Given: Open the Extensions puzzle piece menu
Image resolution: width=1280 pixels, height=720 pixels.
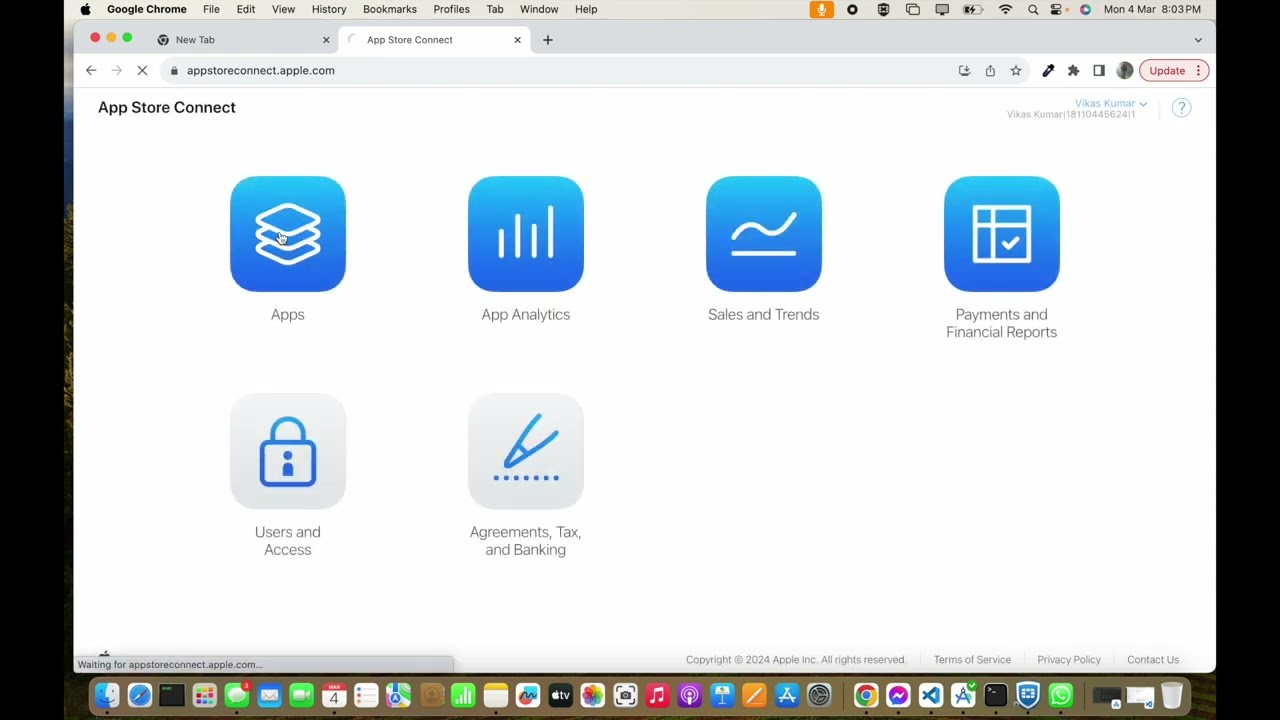Looking at the screenshot, I should tap(1073, 70).
